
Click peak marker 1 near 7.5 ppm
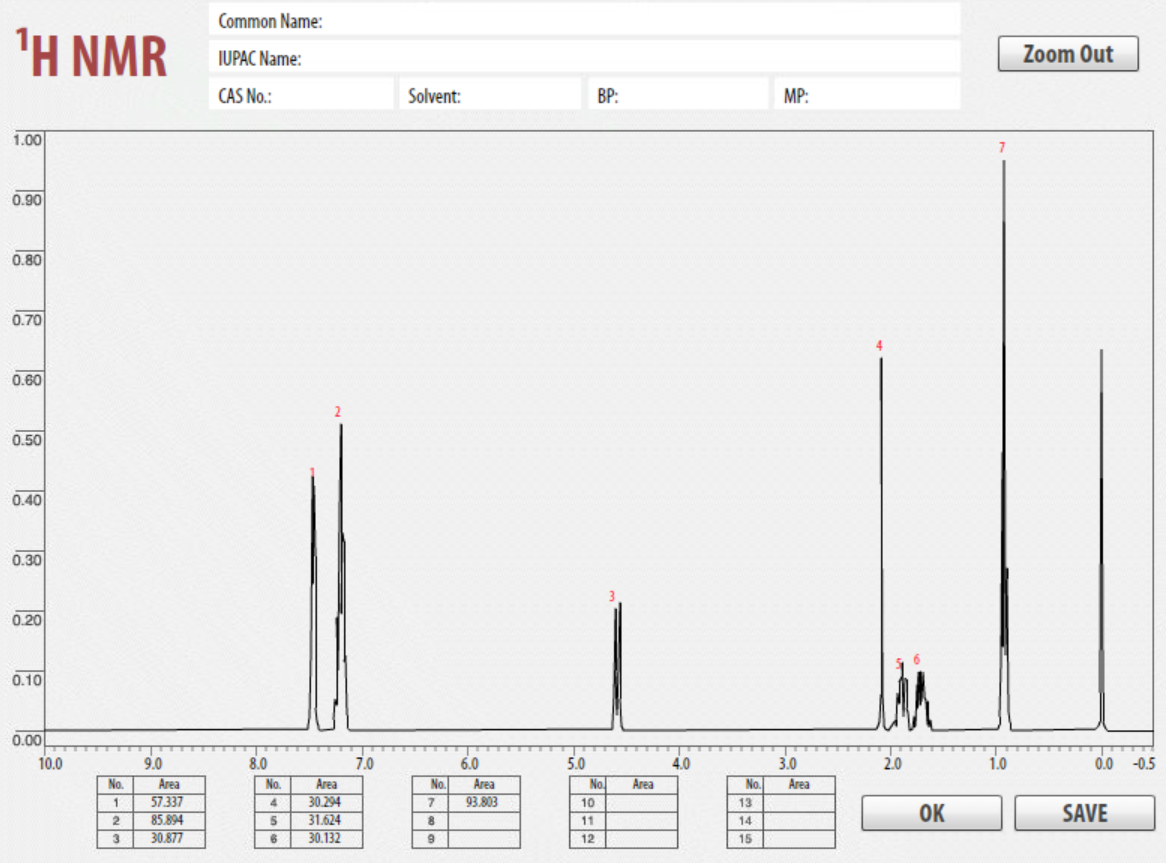click(x=313, y=472)
